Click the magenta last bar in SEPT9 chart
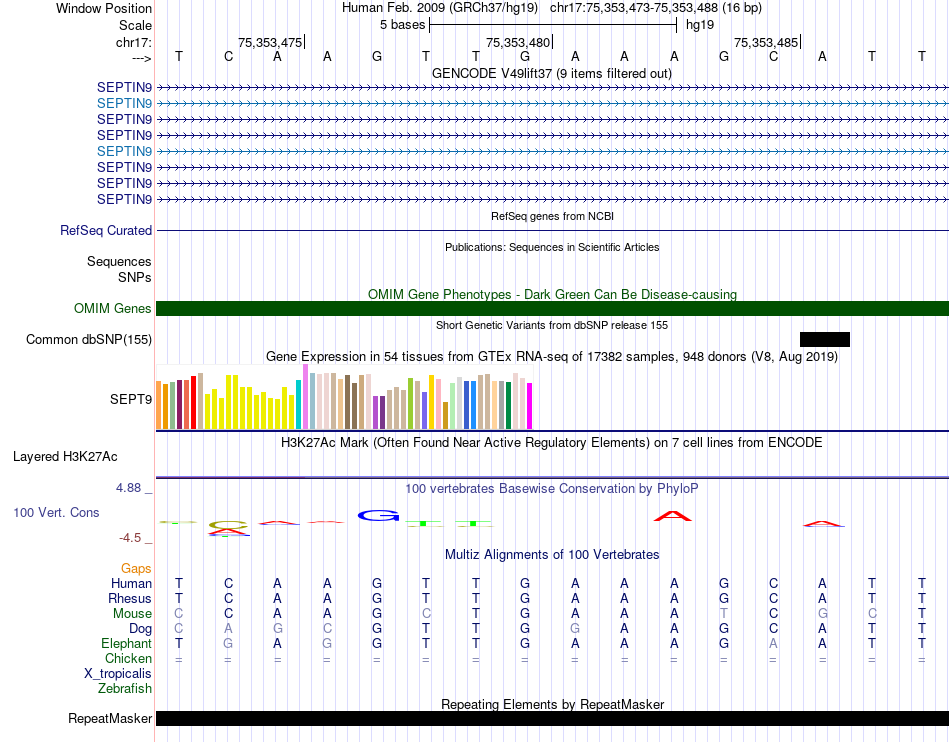Screen dimensions: 950x742 (530, 406)
